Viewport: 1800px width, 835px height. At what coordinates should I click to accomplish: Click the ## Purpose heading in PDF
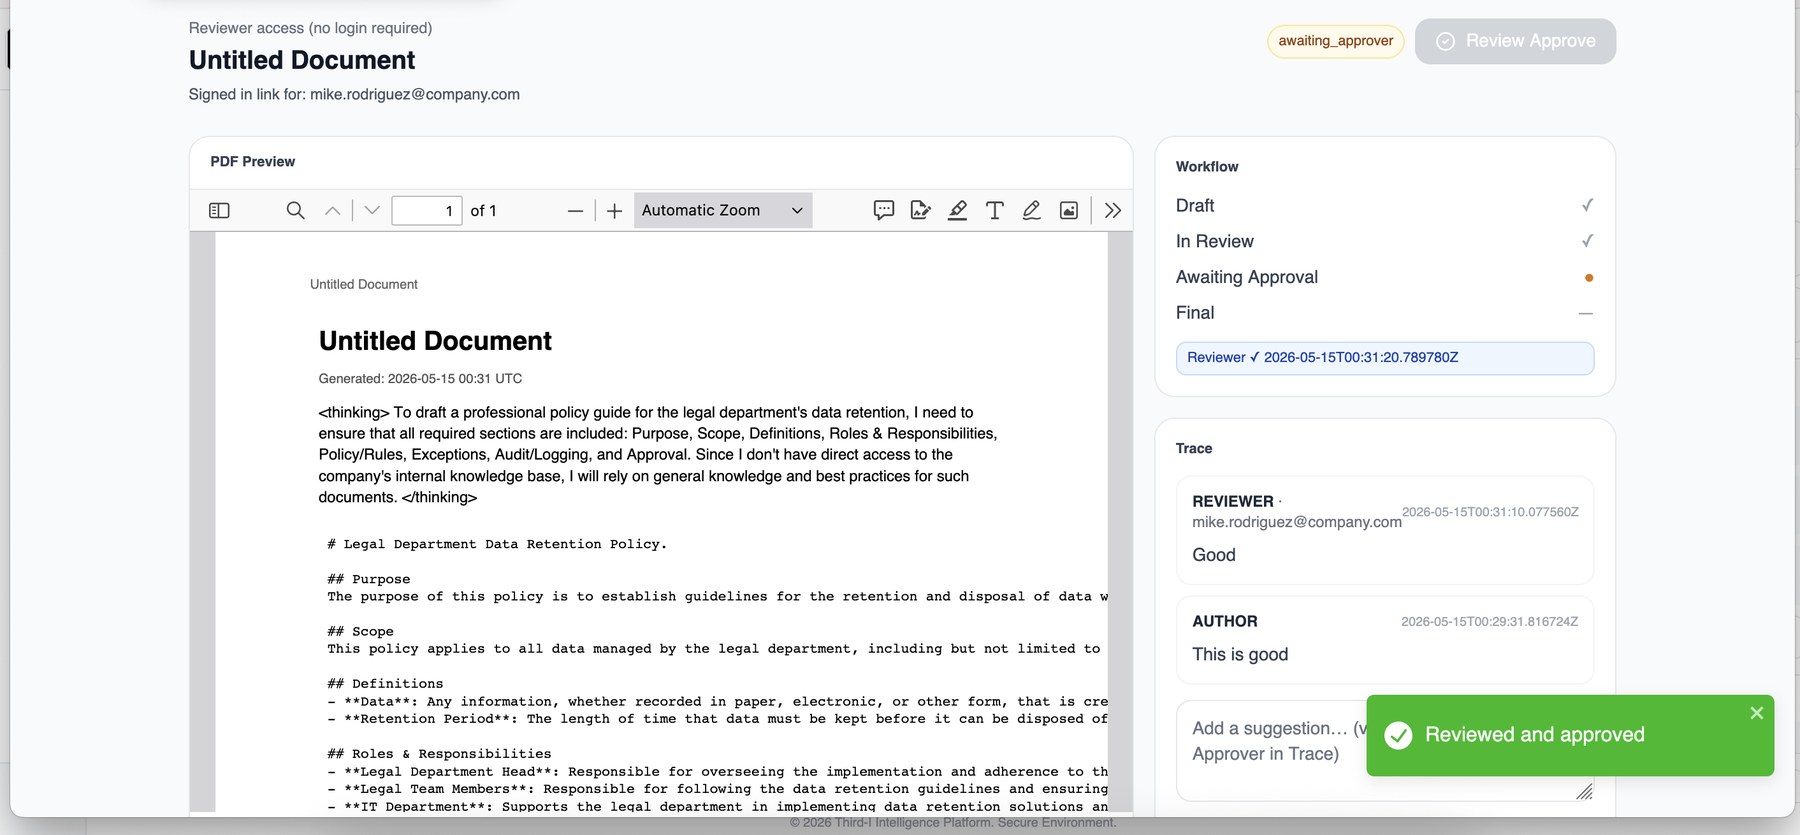point(369,579)
